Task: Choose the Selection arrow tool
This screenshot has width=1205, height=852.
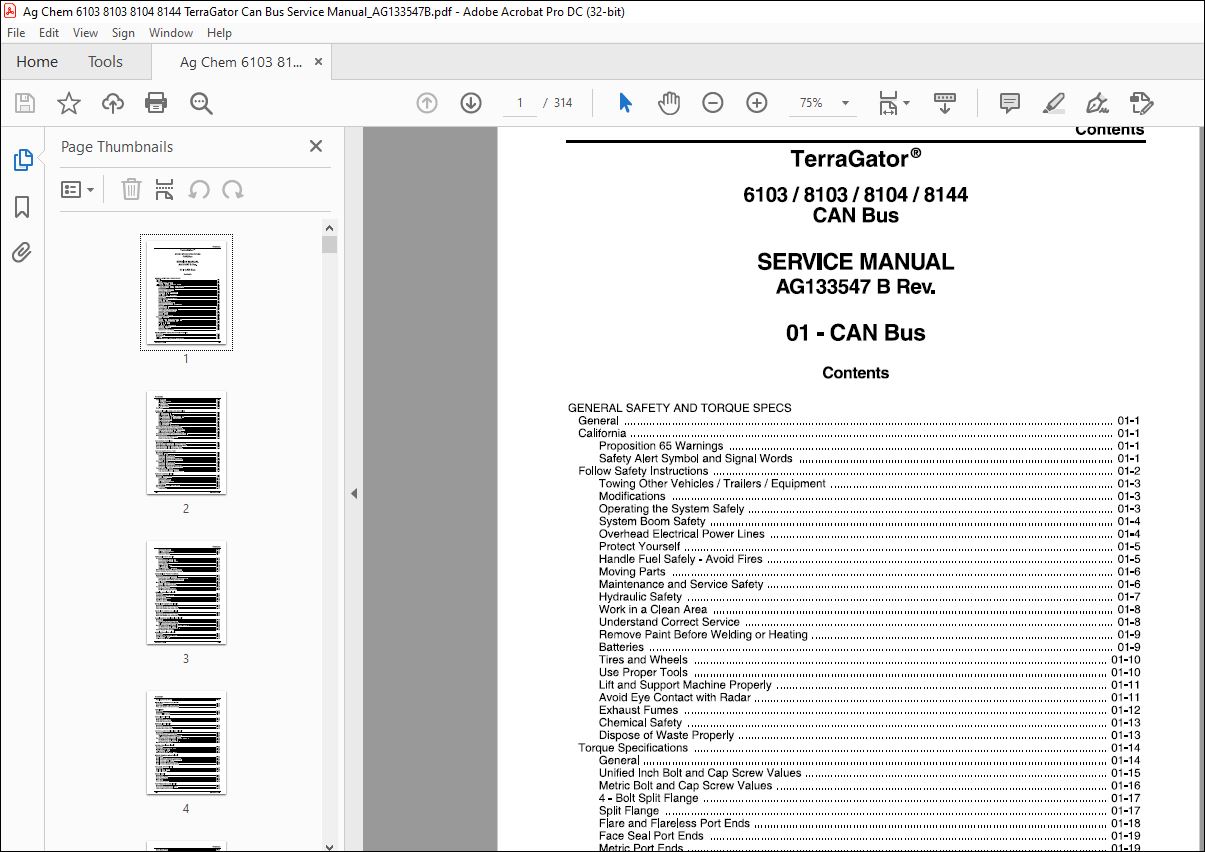Action: coord(625,103)
